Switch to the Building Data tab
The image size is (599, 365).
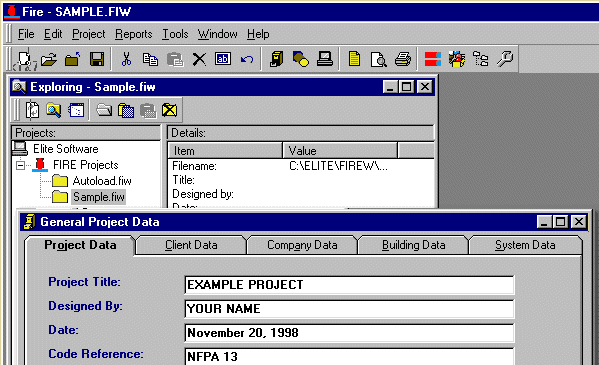[414, 245]
